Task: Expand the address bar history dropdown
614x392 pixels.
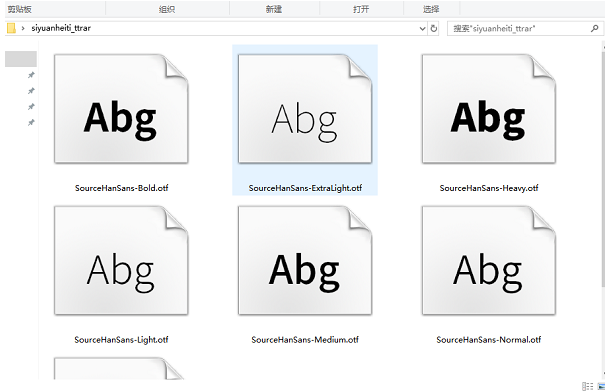Action: [422, 29]
